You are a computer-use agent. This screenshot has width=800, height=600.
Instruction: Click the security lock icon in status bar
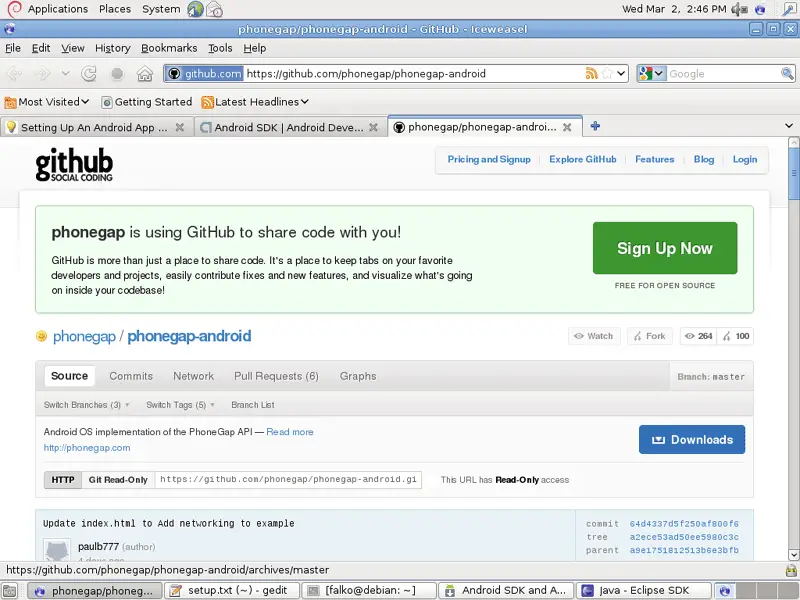pyautogui.click(x=791, y=570)
